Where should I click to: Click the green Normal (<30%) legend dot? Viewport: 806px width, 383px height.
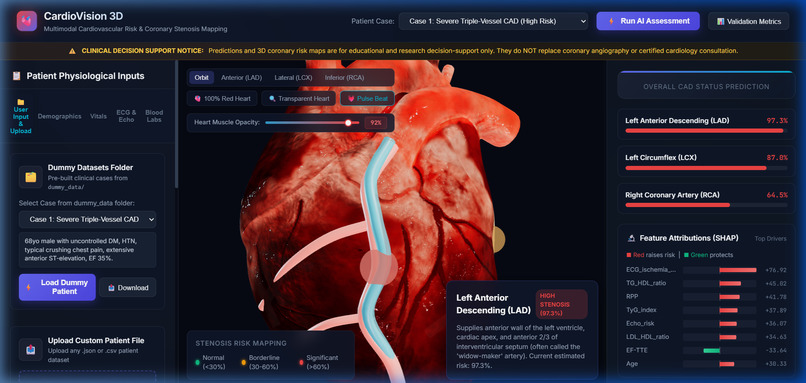coord(197,362)
